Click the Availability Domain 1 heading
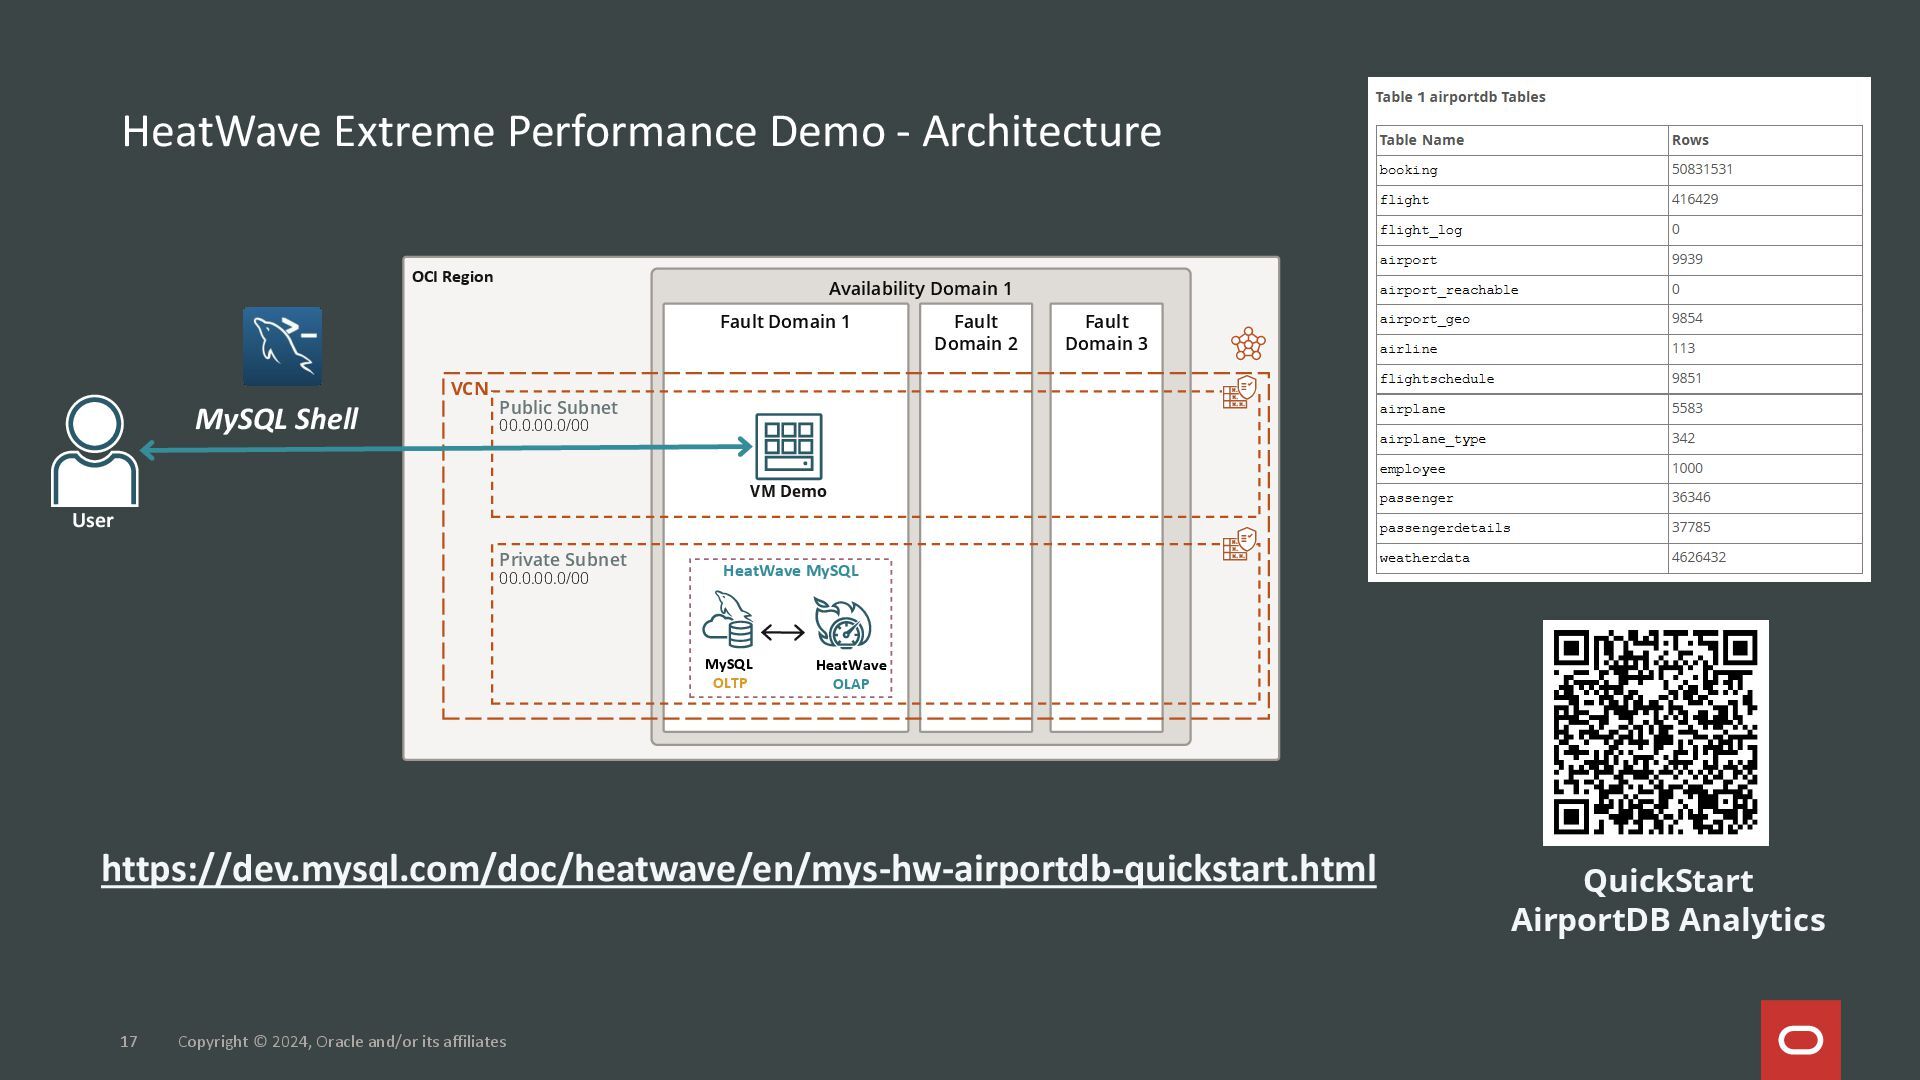 (920, 288)
